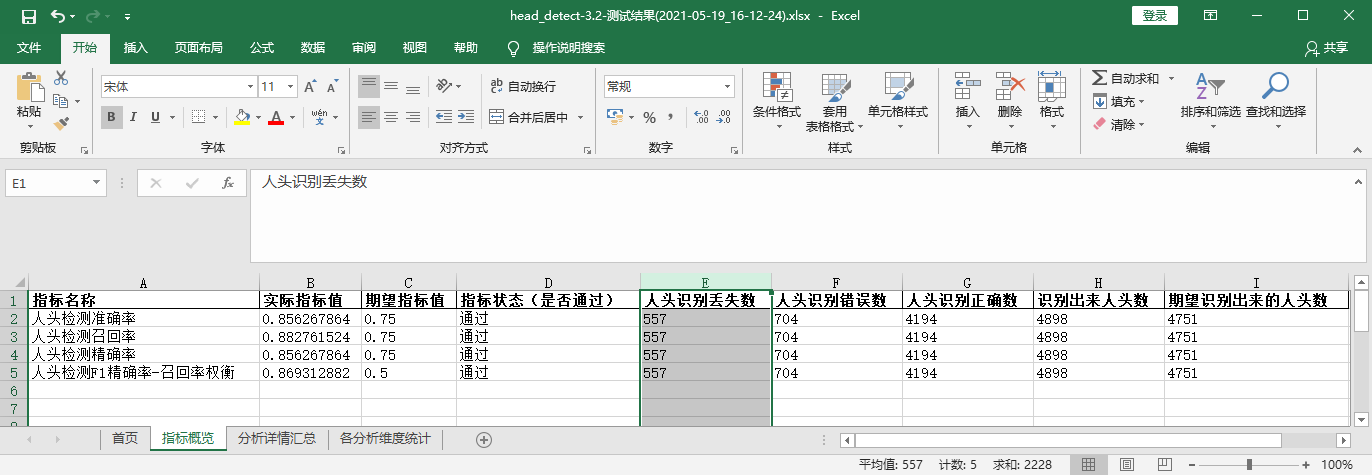This screenshot has width=1372, height=475.
Task: Click the Insert Function fx icon
Action: coord(228,183)
